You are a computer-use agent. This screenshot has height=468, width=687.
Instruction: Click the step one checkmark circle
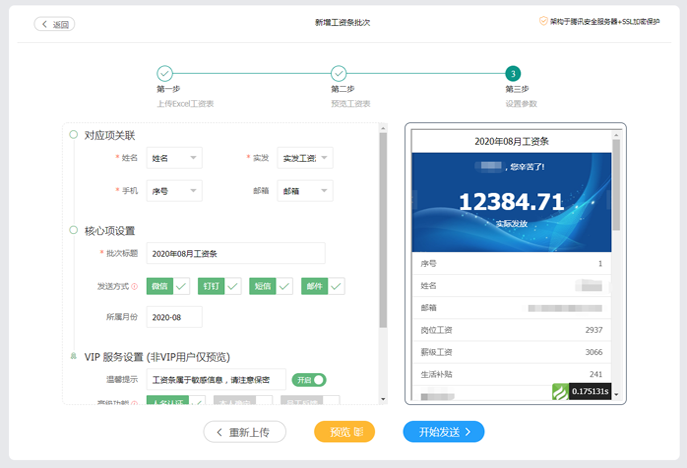tap(165, 73)
